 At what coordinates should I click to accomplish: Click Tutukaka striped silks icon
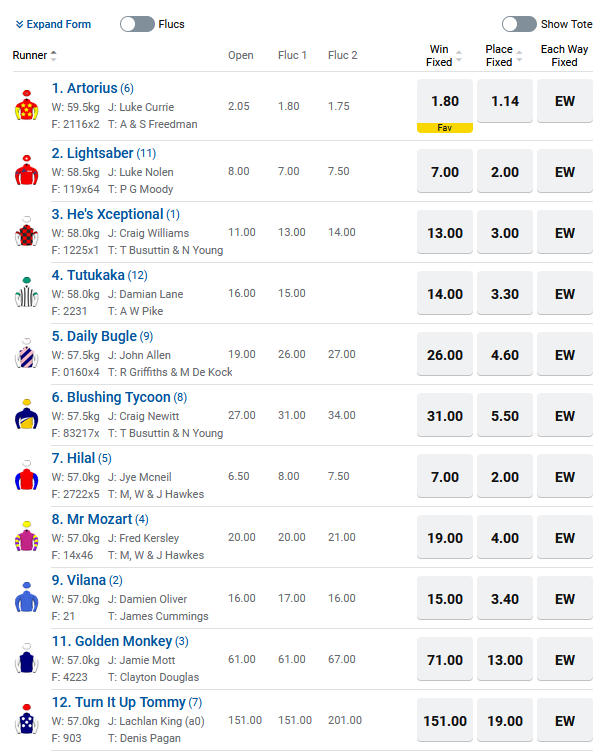tap(26, 293)
